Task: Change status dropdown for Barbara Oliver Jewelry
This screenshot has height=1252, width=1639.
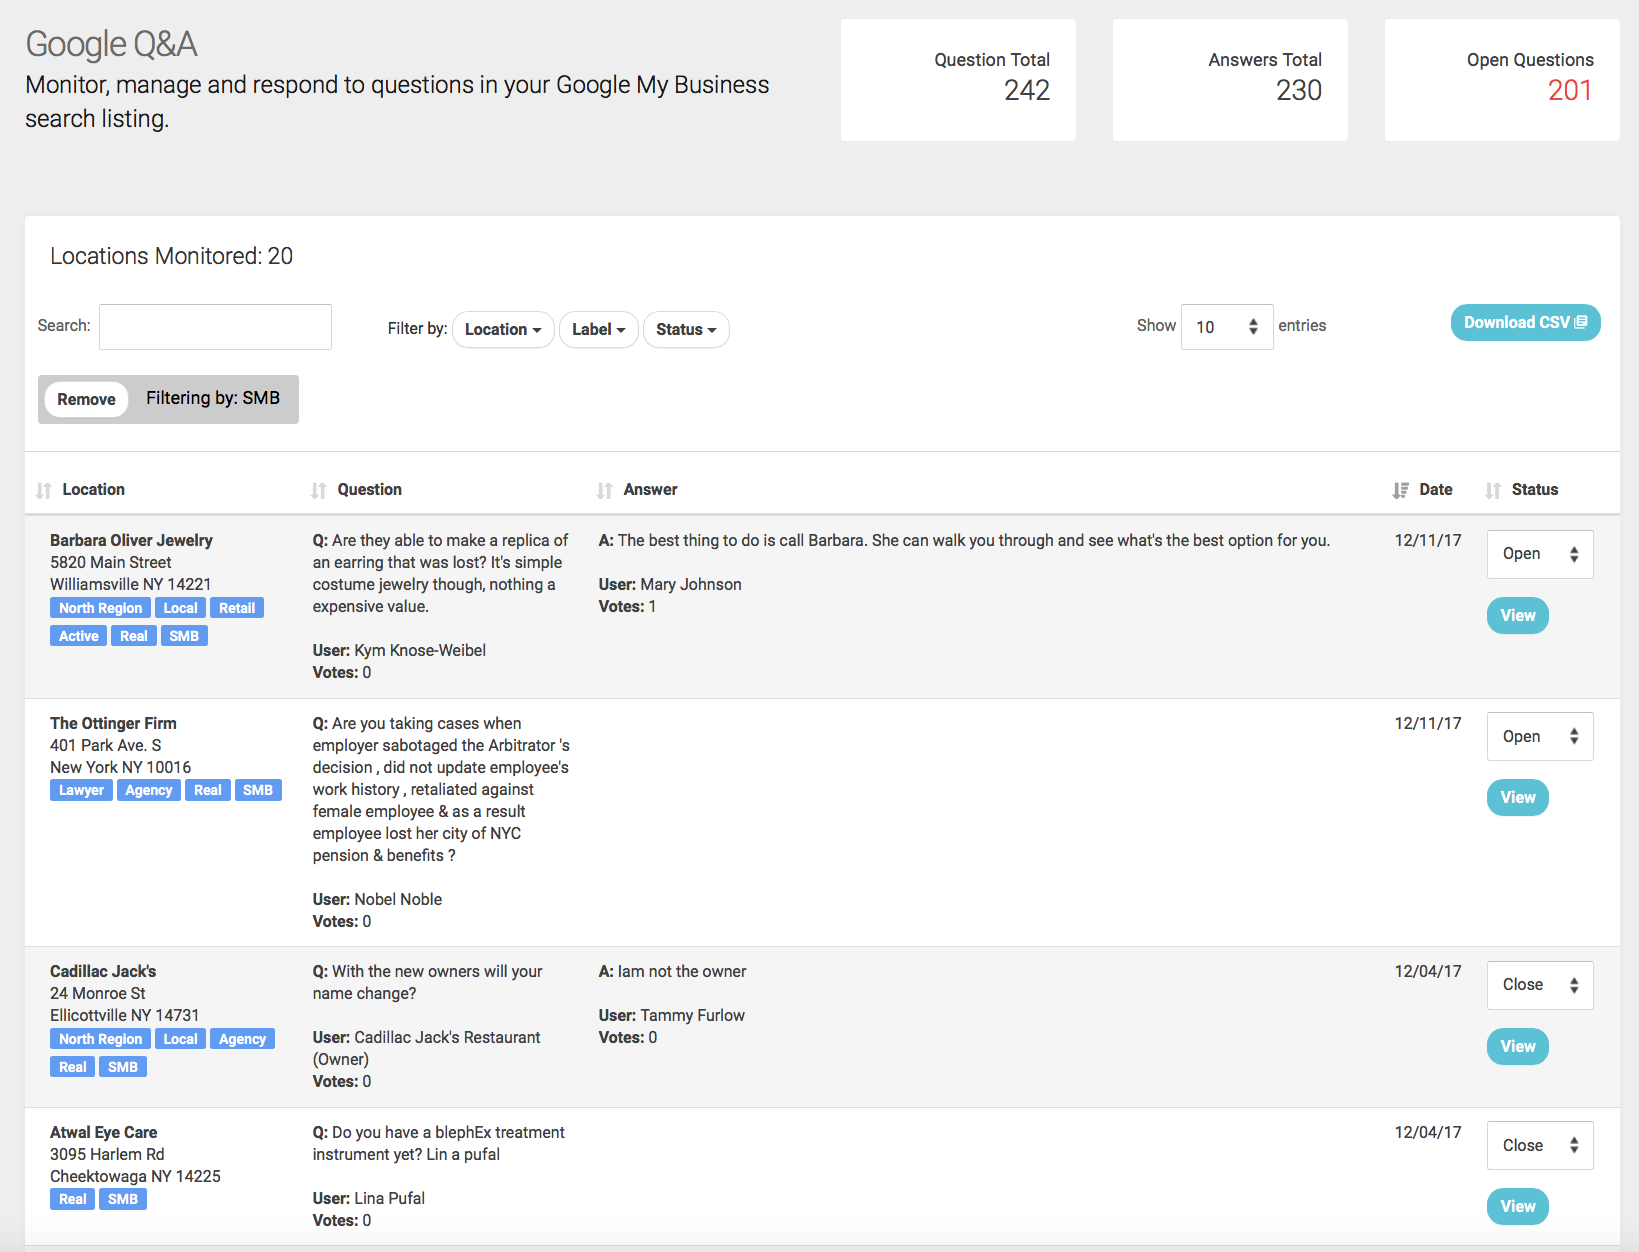Action: 1540,554
